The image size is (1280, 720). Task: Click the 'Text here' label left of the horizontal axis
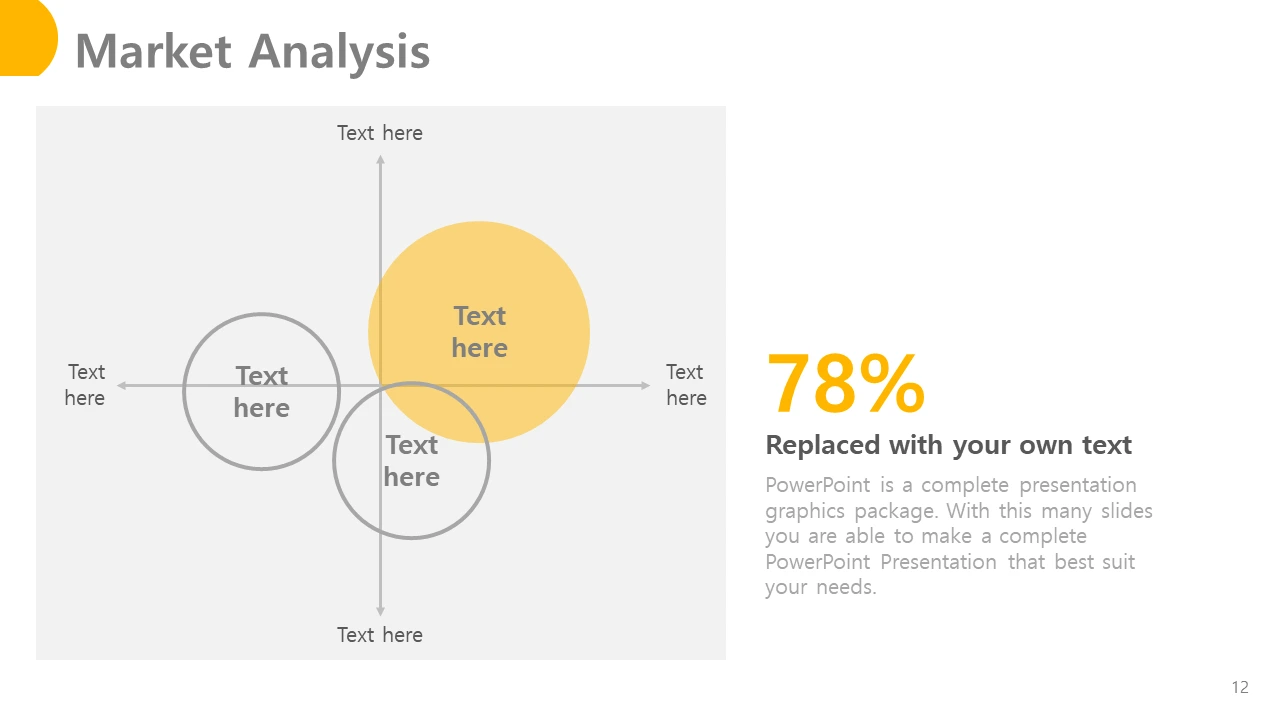click(85, 385)
